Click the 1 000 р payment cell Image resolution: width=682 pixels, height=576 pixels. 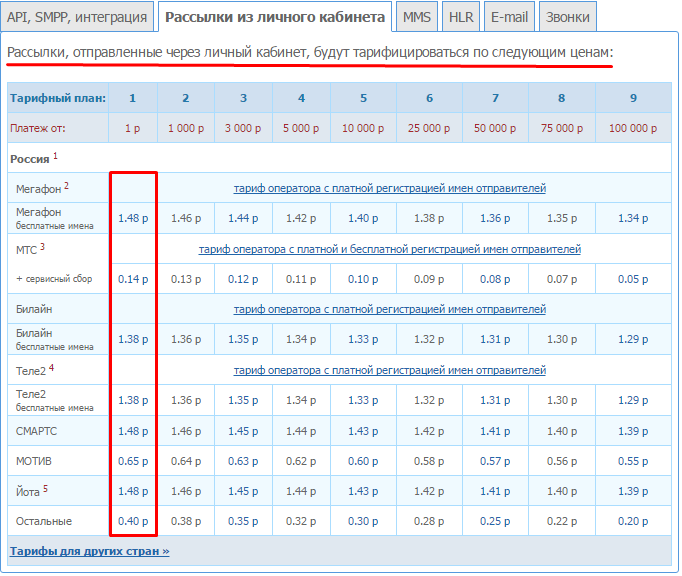coord(186,128)
